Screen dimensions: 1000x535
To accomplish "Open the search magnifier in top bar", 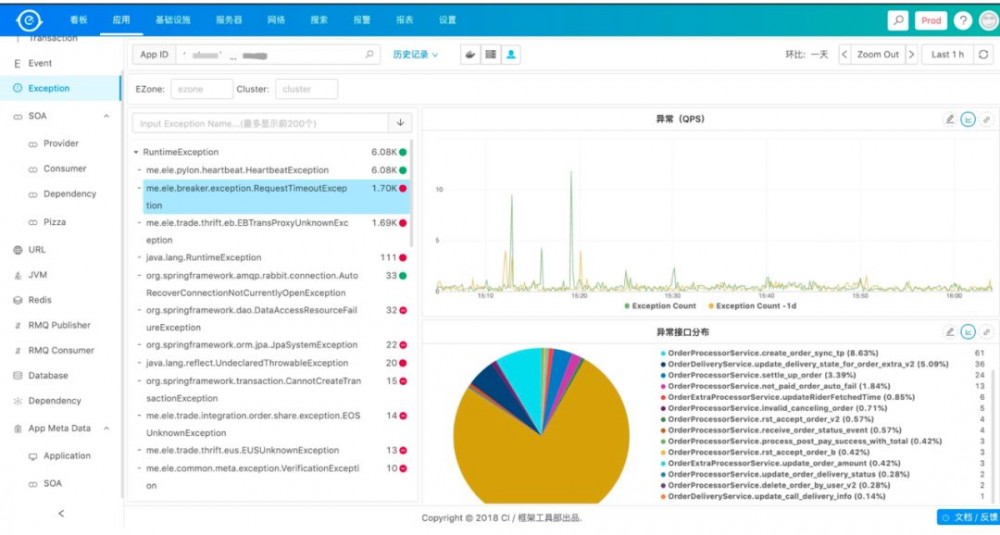I will coord(898,20).
